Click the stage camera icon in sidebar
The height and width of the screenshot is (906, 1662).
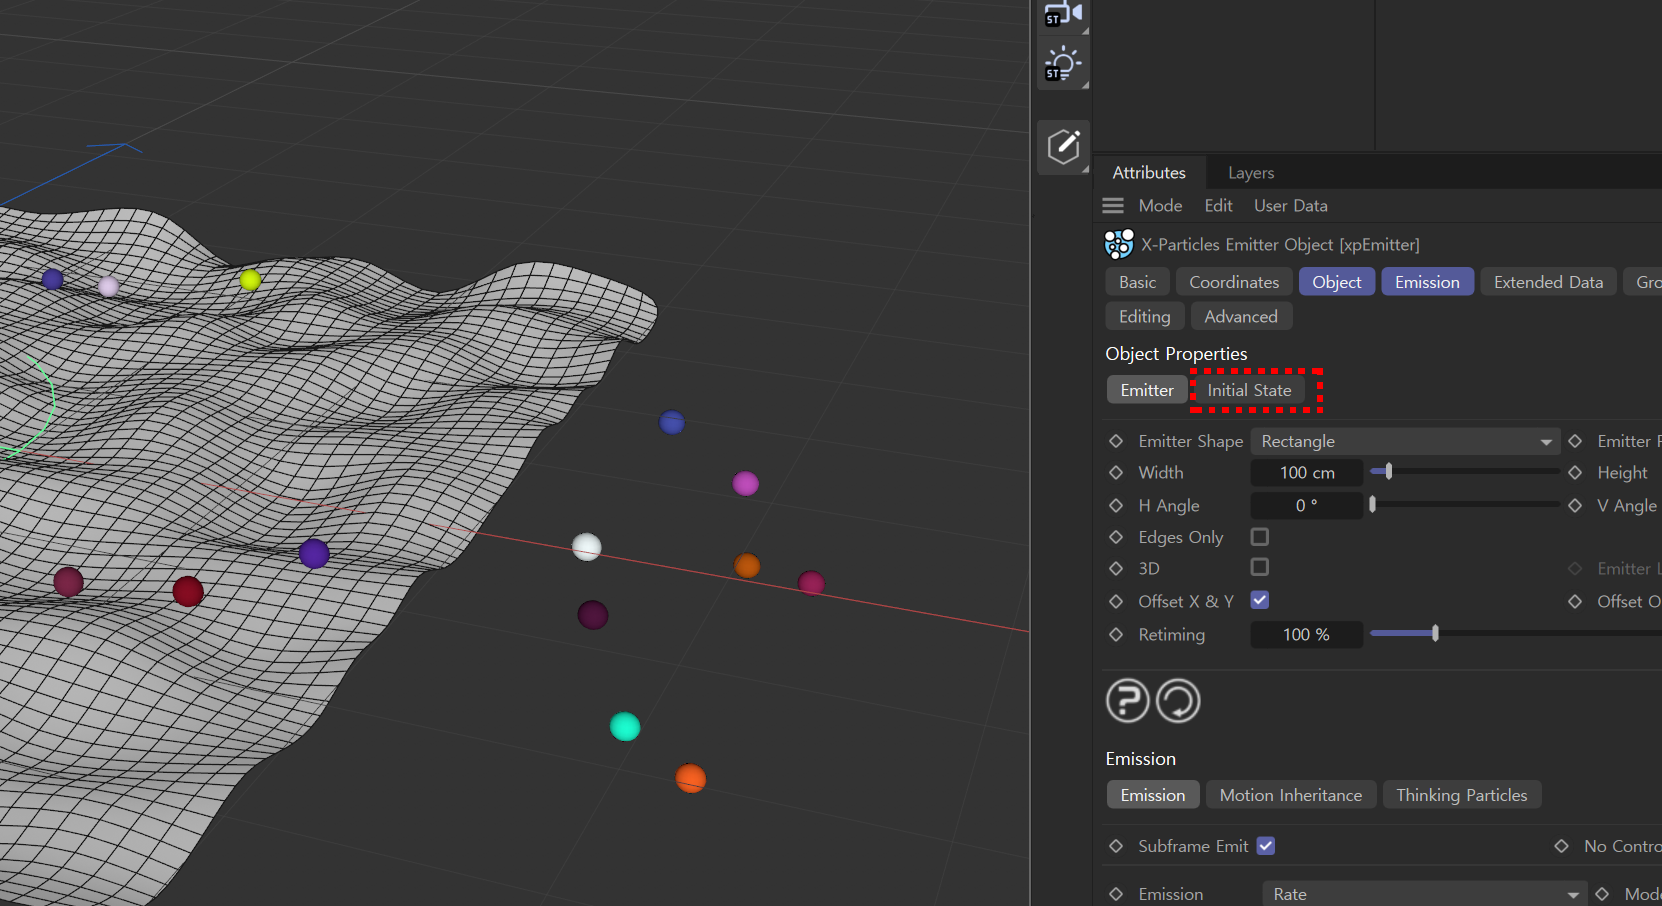click(x=1063, y=15)
